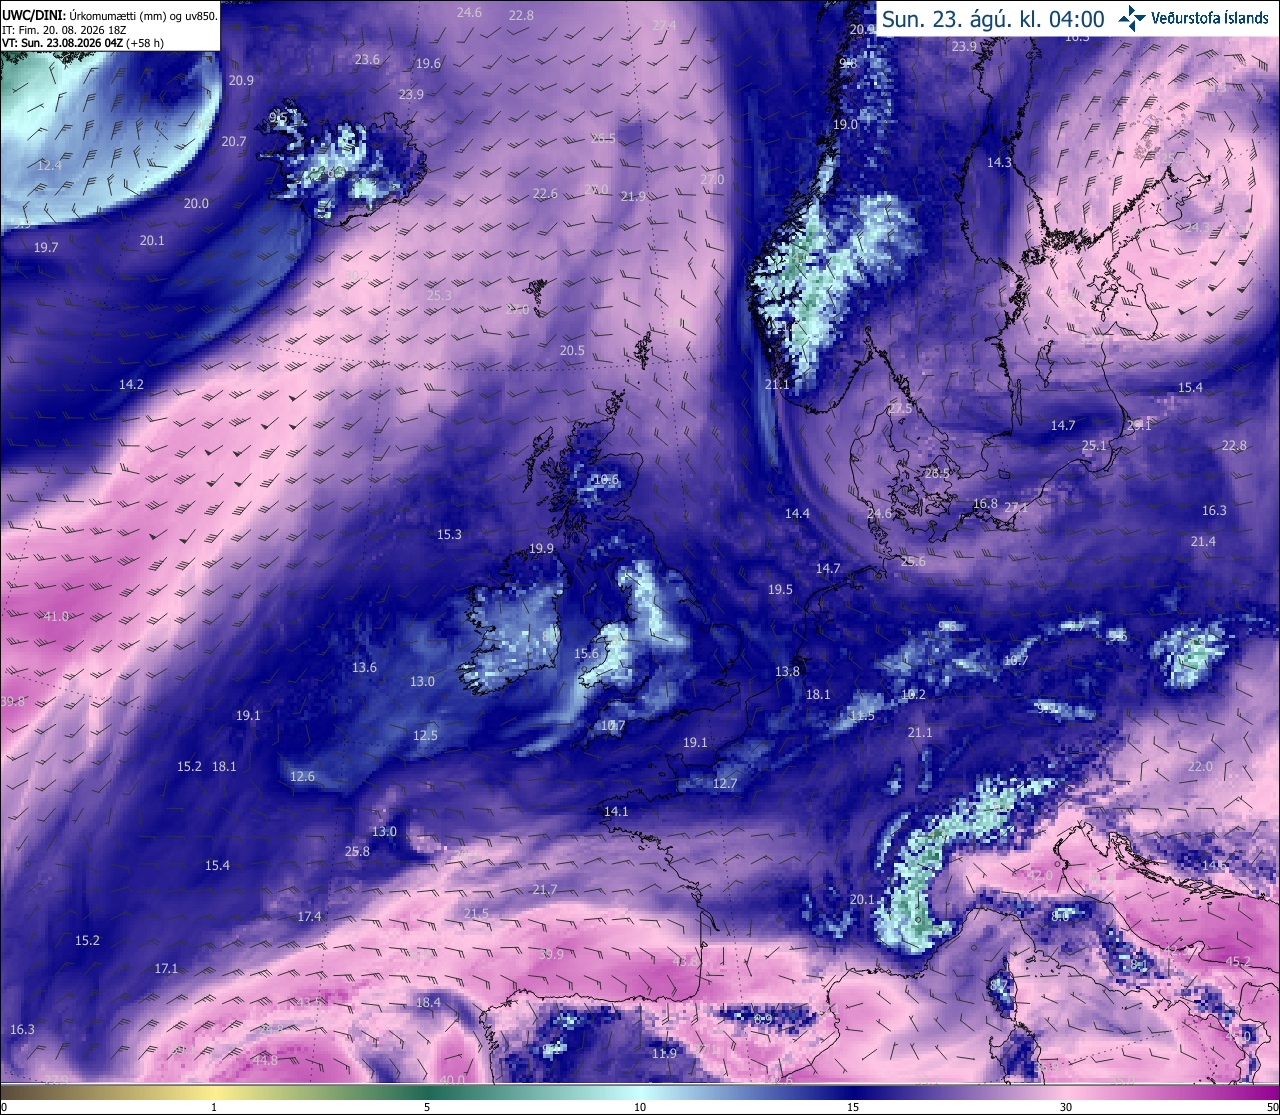Image resolution: width=1280 pixels, height=1115 pixels.
Task: Click the Veðurstofa Íslands logo icon
Action: pyautogui.click(x=1132, y=18)
